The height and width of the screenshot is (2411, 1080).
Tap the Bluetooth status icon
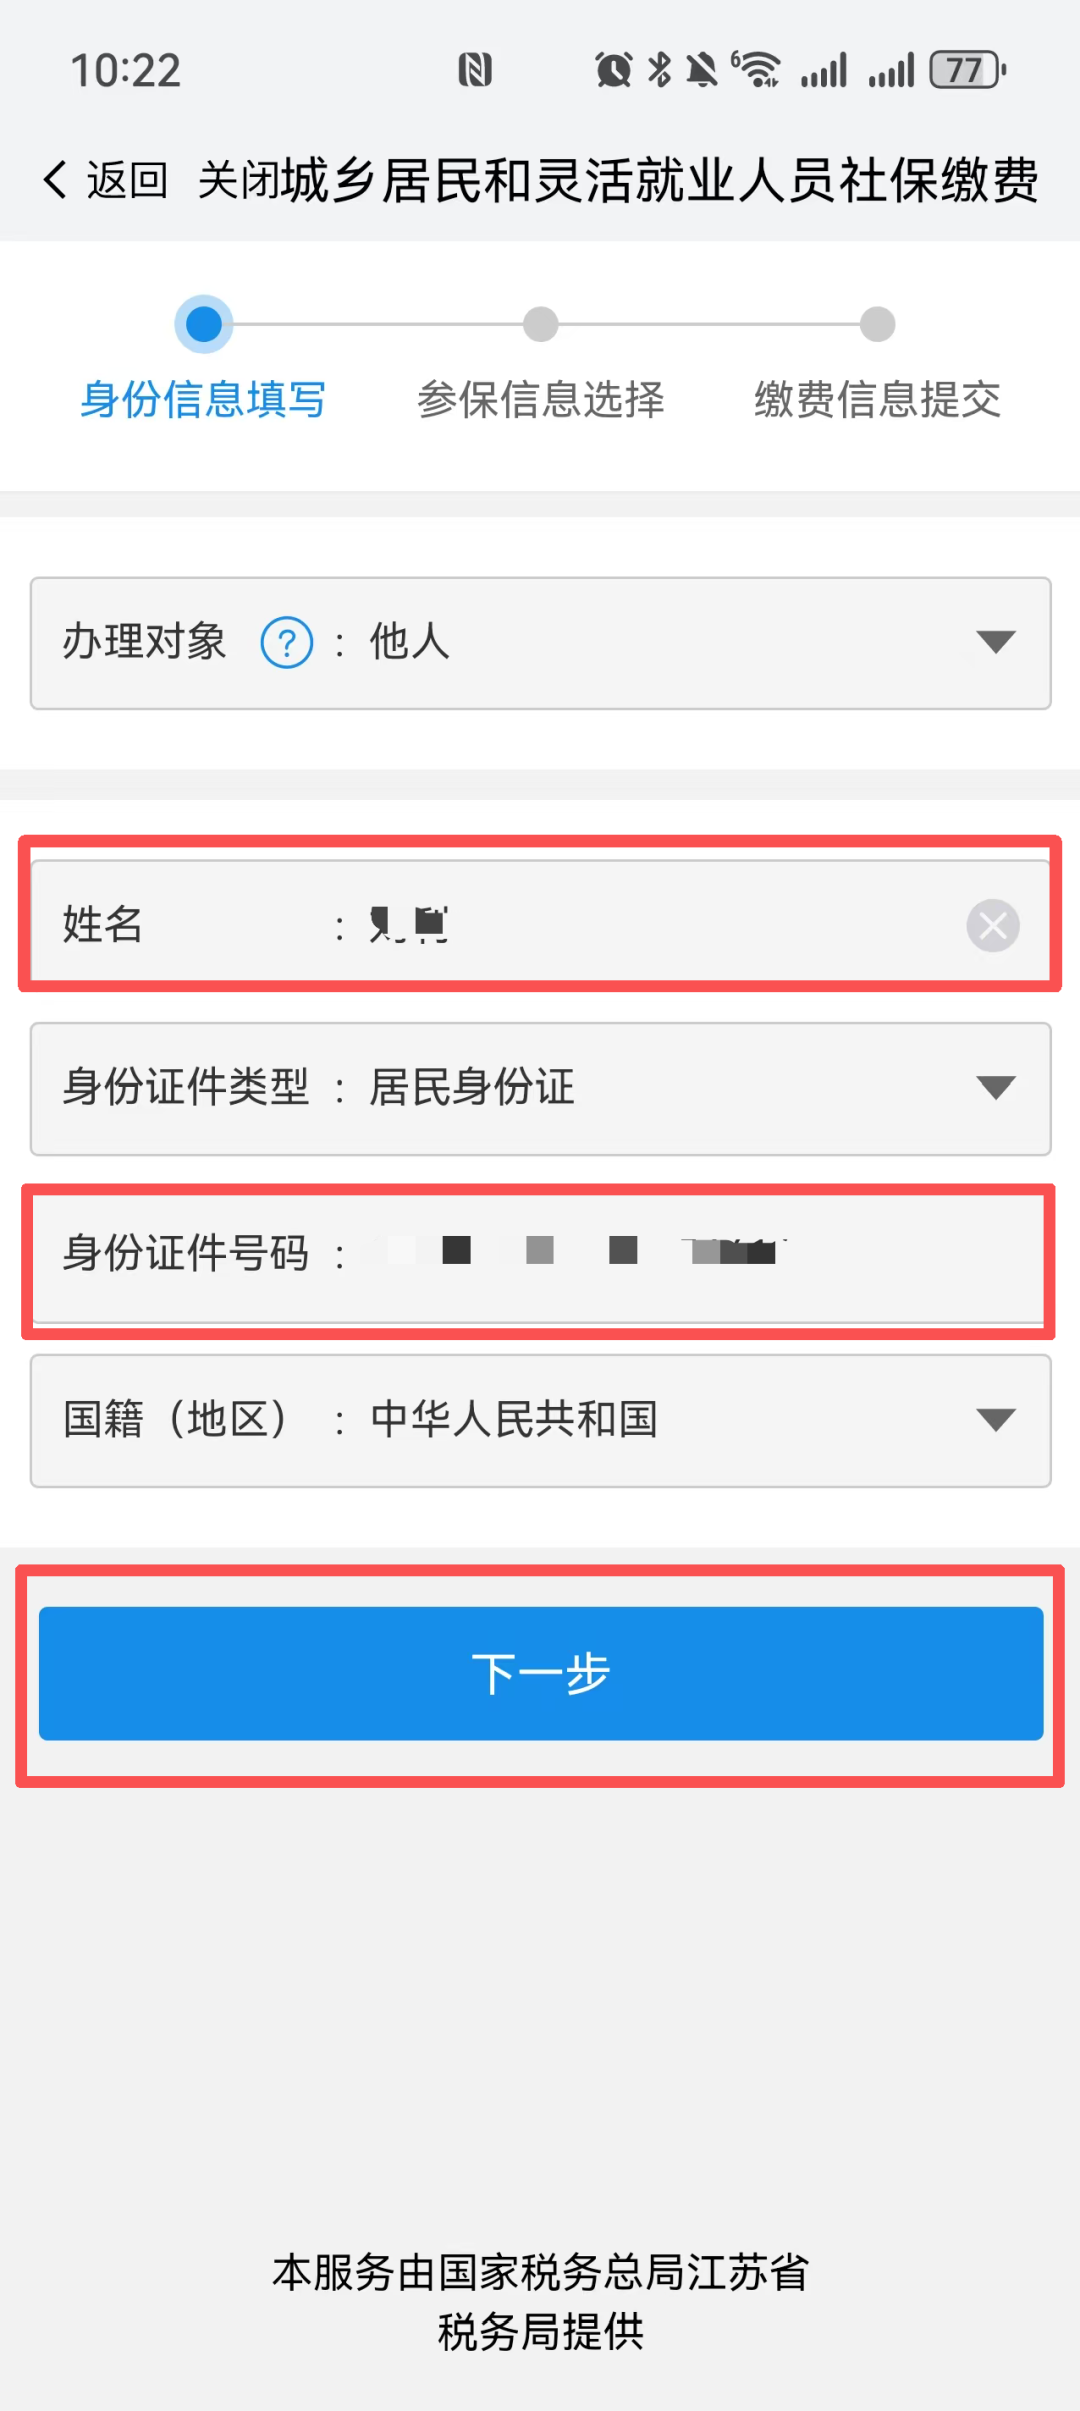point(660,70)
